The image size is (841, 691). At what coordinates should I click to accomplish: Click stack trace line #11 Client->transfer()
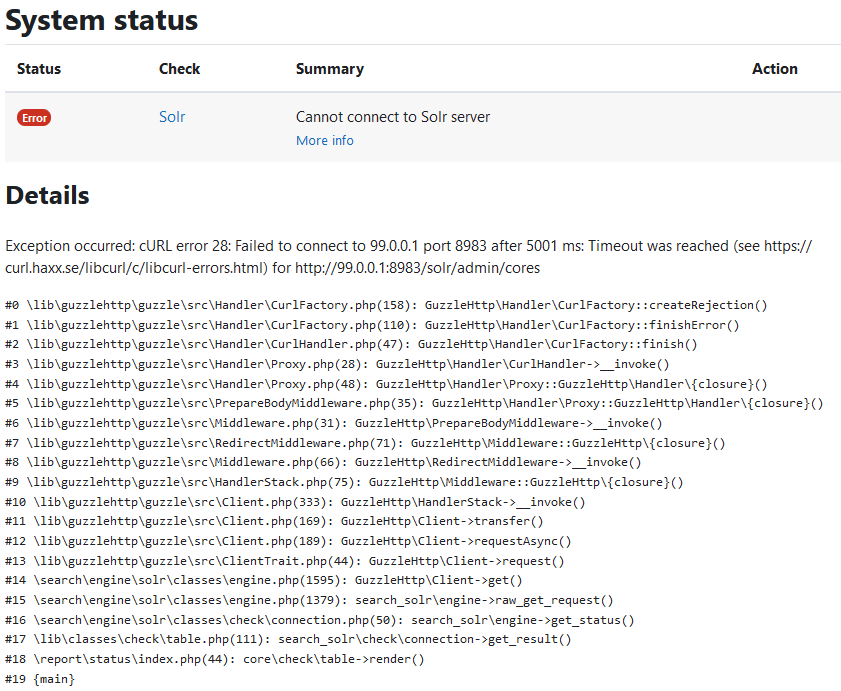coord(274,521)
